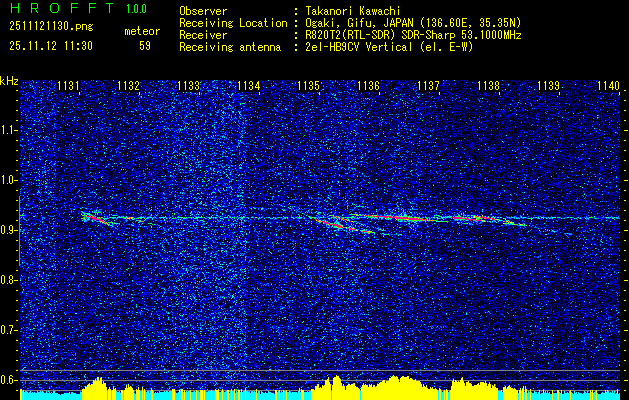629x400 pixels.
Task: Select receiver text R820T2(RTL-SDR) SDR-Sharp 53.1000MHz
Action: tap(414, 35)
